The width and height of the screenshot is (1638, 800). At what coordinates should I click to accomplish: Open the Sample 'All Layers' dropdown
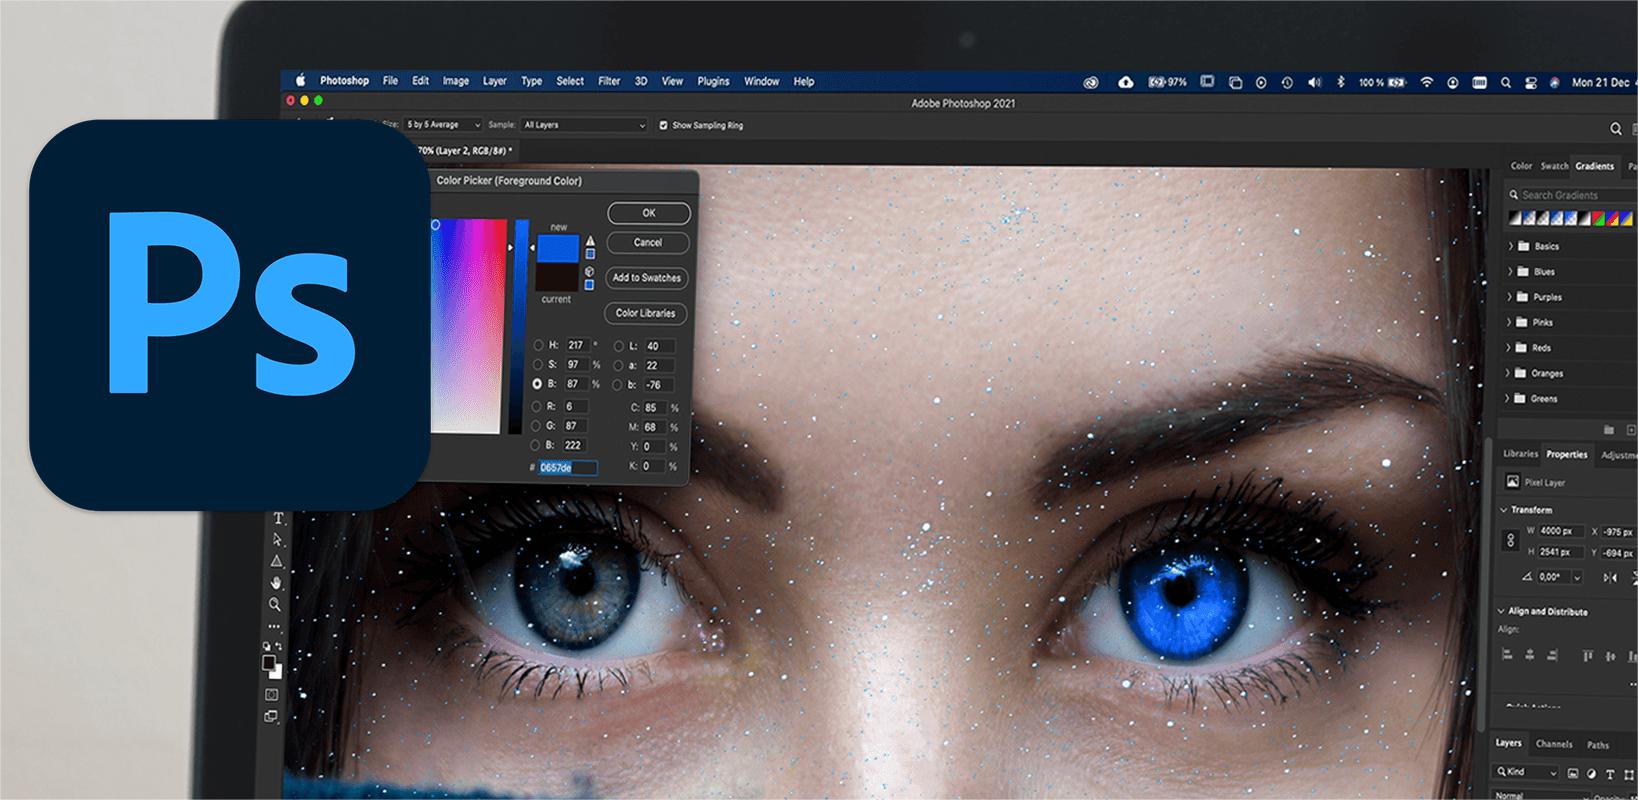[584, 125]
